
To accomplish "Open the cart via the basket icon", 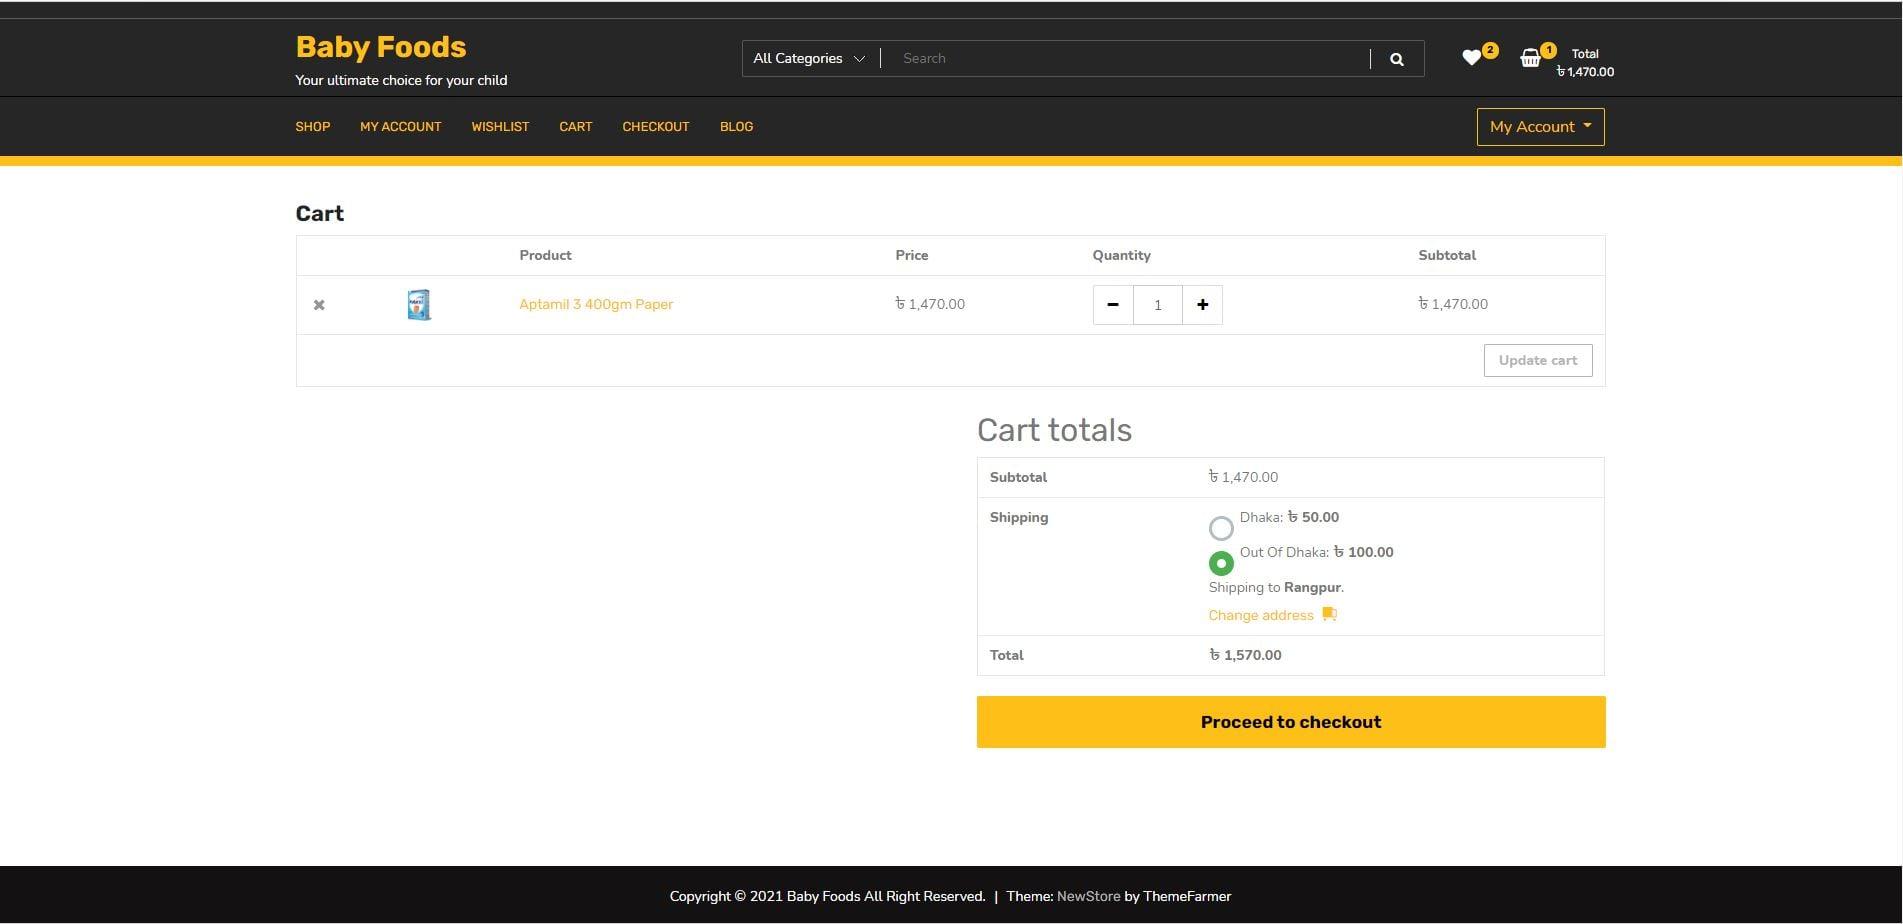I will pos(1530,58).
